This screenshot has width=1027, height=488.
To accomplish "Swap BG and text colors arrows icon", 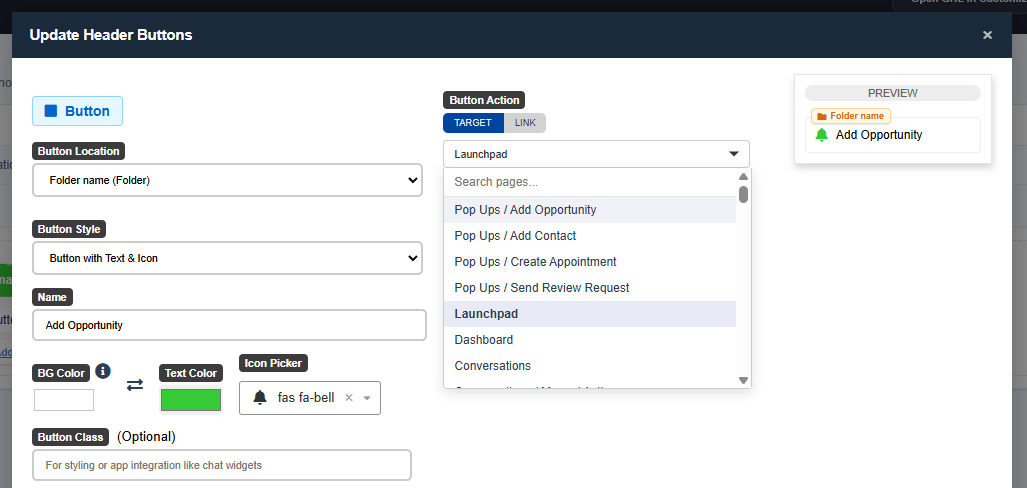I will (x=135, y=385).
